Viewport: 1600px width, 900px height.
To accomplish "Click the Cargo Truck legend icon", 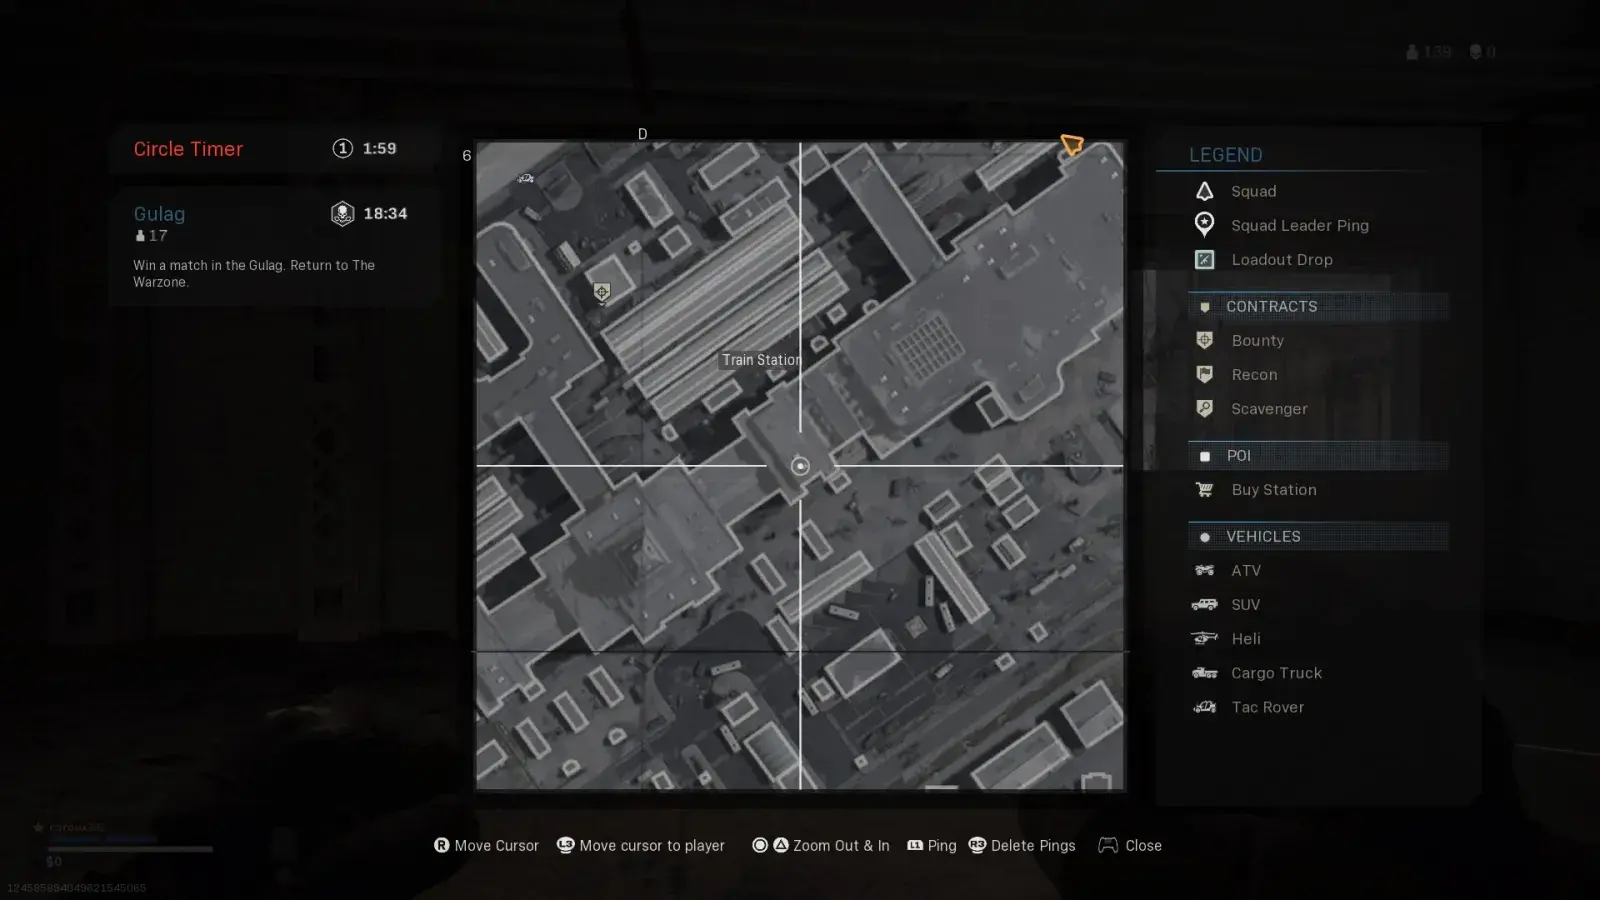I will click(1205, 673).
